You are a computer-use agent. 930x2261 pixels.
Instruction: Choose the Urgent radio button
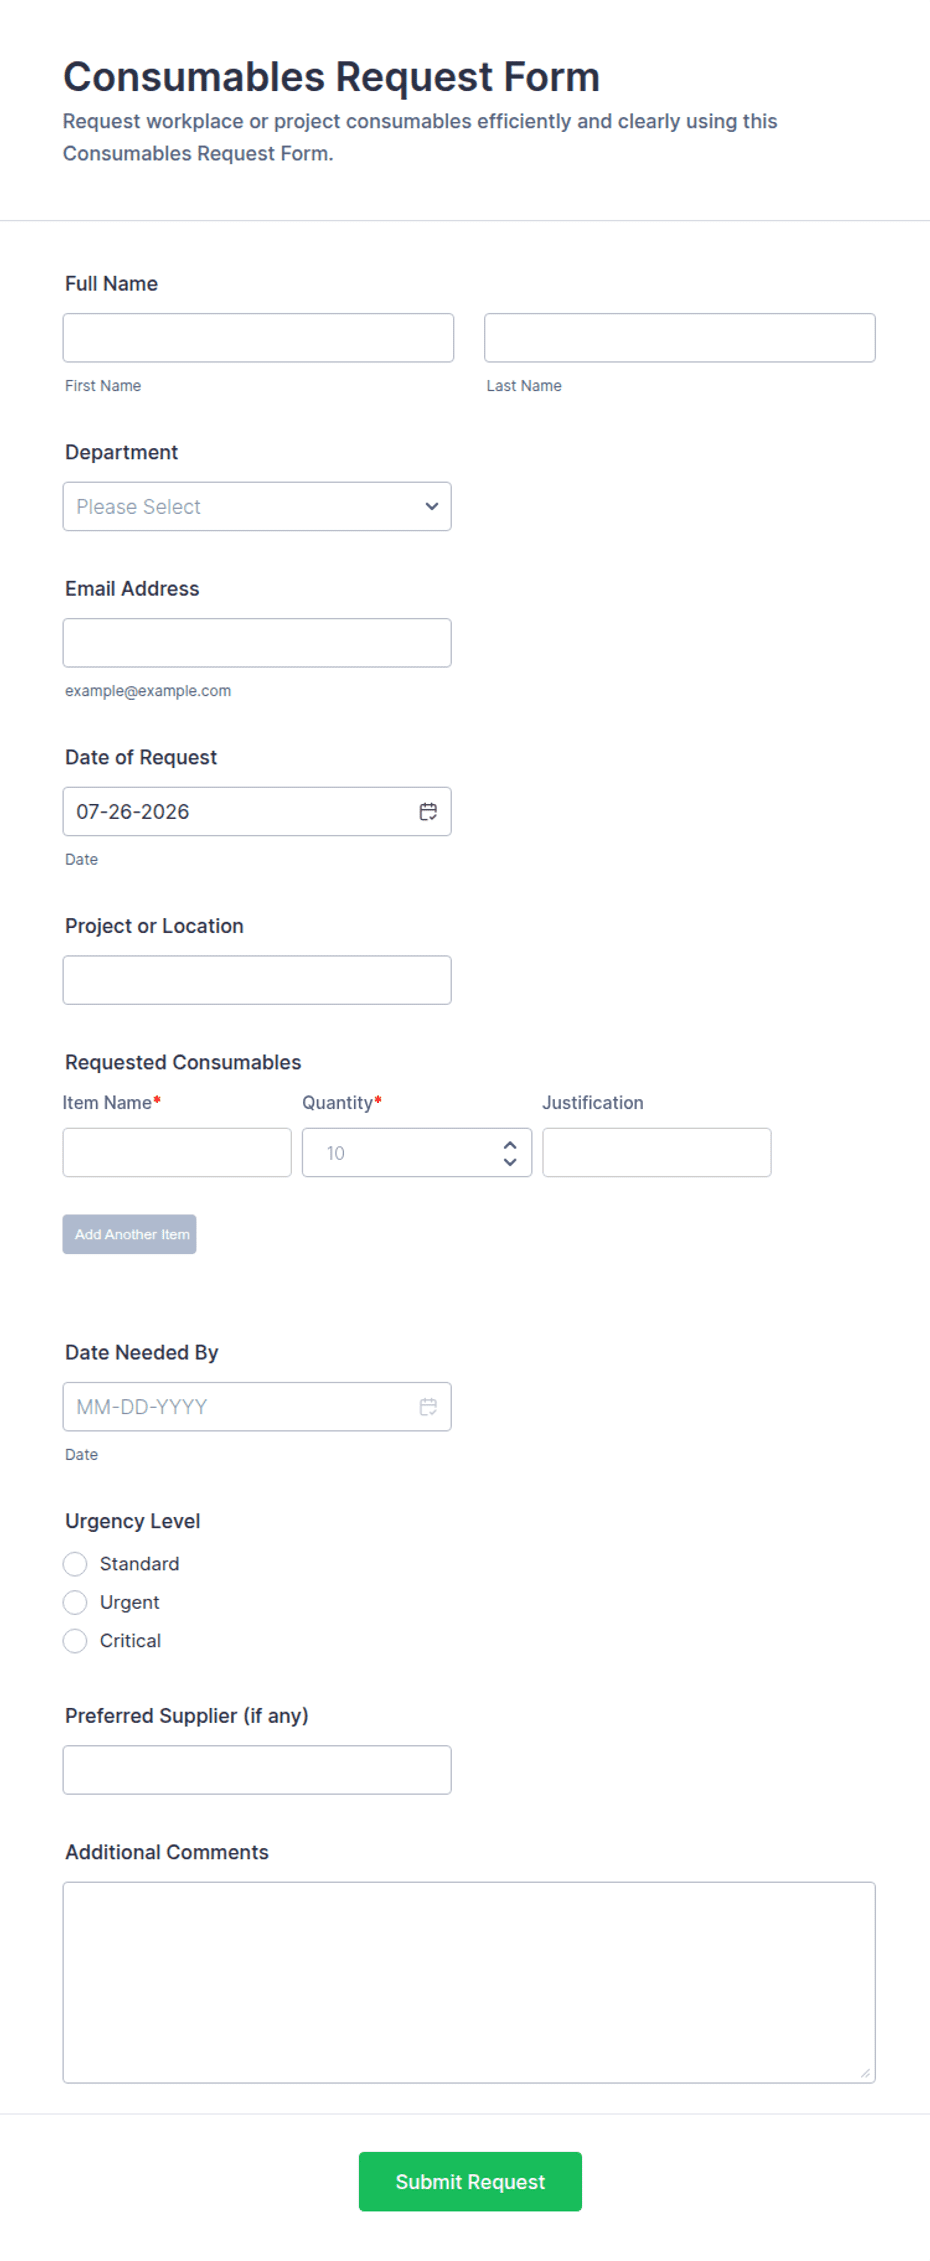[75, 1602]
